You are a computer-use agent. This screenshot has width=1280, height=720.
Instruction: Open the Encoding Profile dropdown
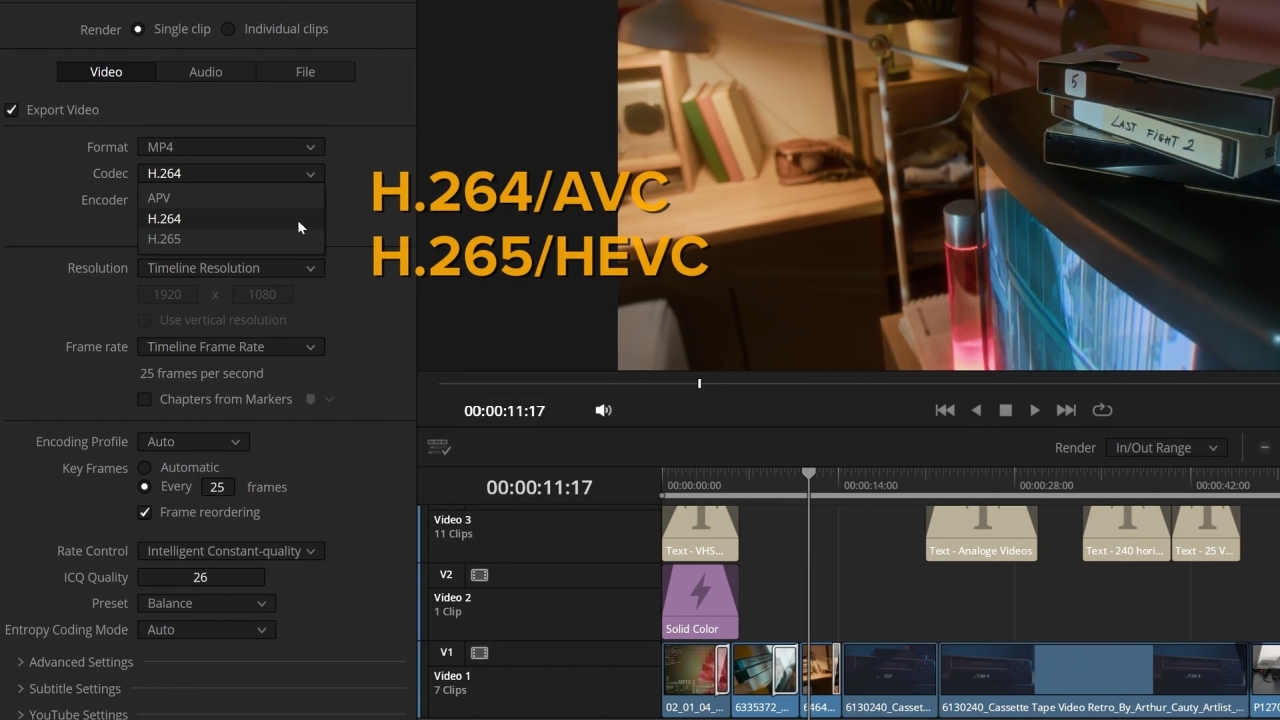(x=194, y=442)
